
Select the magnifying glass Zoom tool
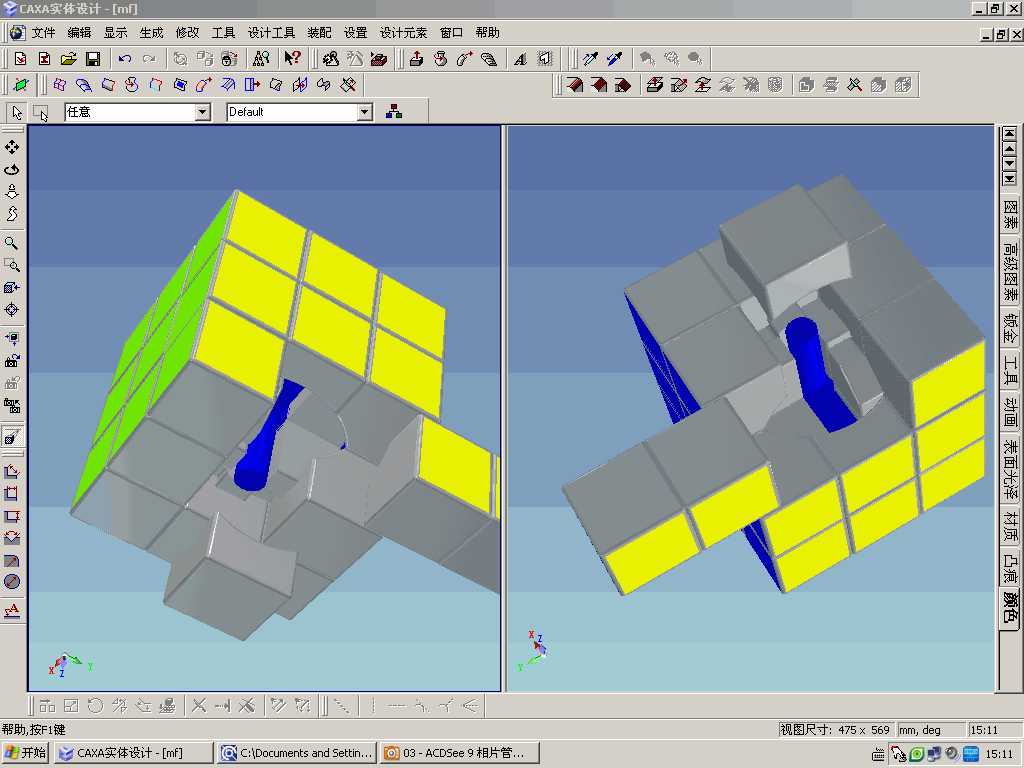(12, 244)
